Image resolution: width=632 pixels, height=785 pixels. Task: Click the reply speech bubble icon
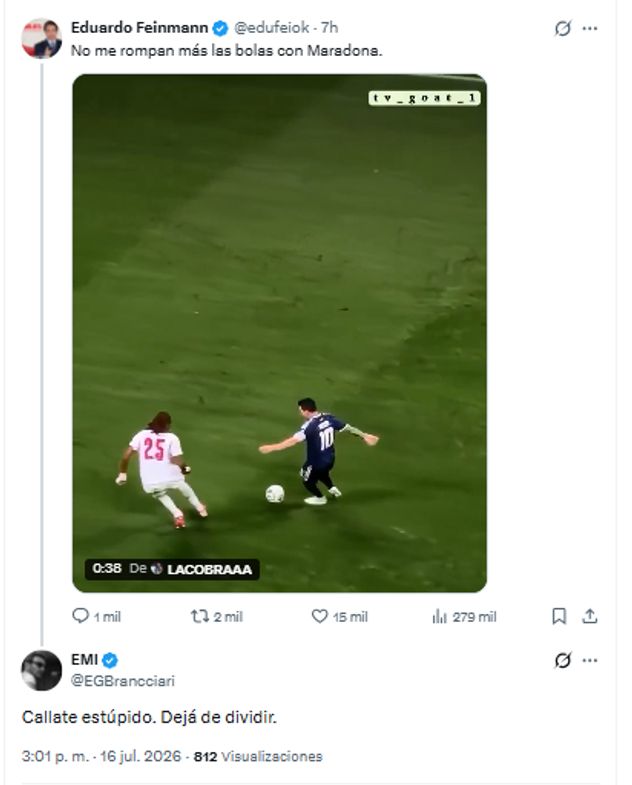point(81,616)
